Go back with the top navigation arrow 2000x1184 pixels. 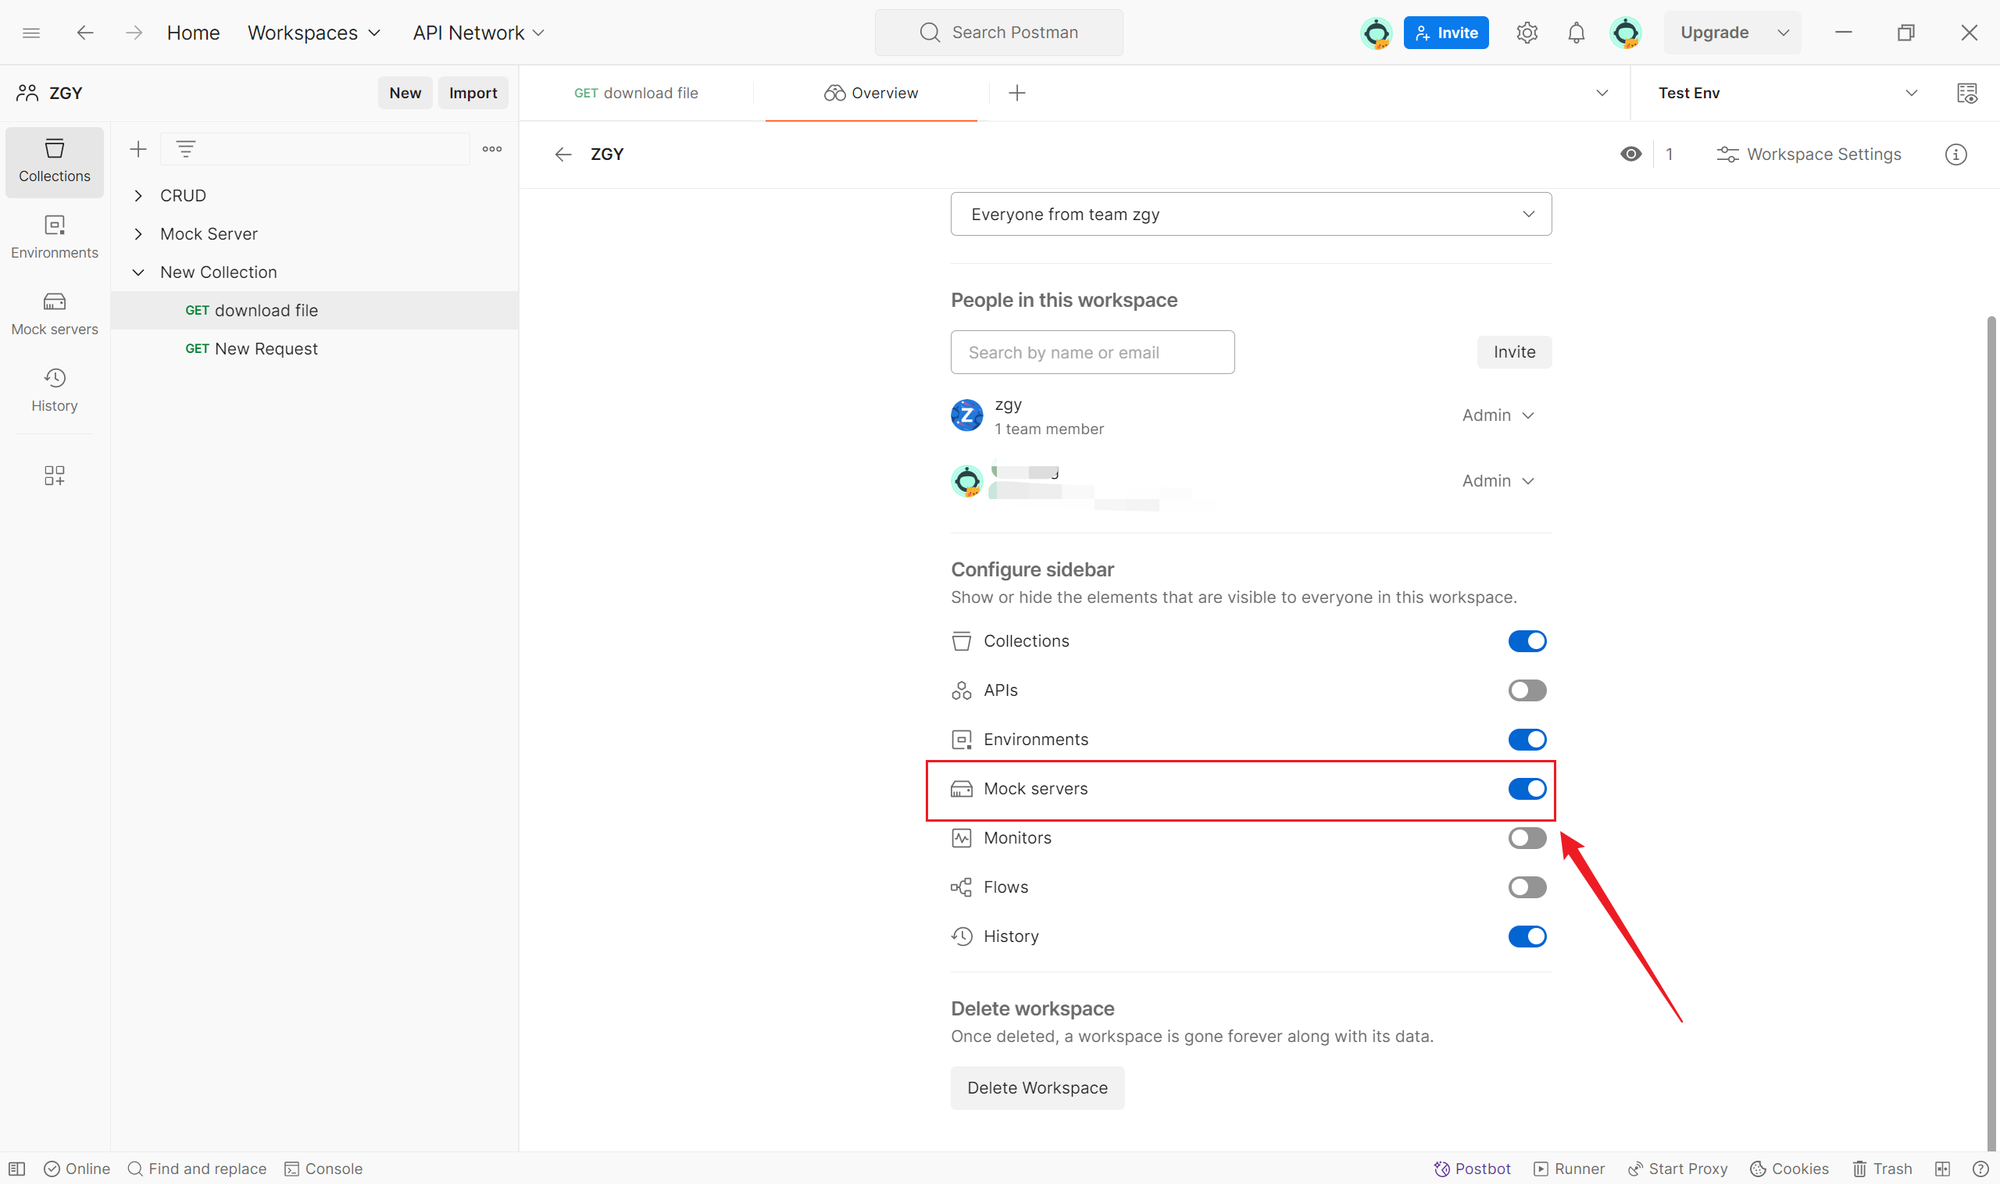[x=85, y=33]
